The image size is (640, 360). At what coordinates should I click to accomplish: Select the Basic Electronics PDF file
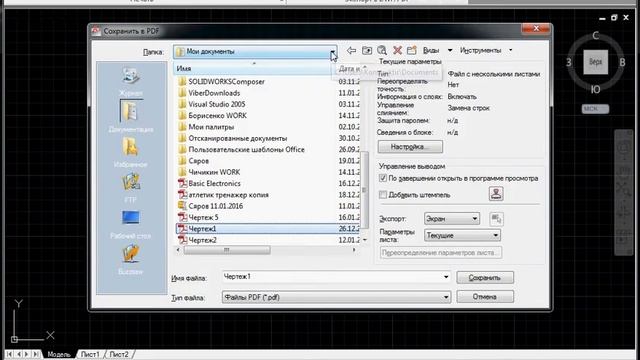click(x=214, y=184)
